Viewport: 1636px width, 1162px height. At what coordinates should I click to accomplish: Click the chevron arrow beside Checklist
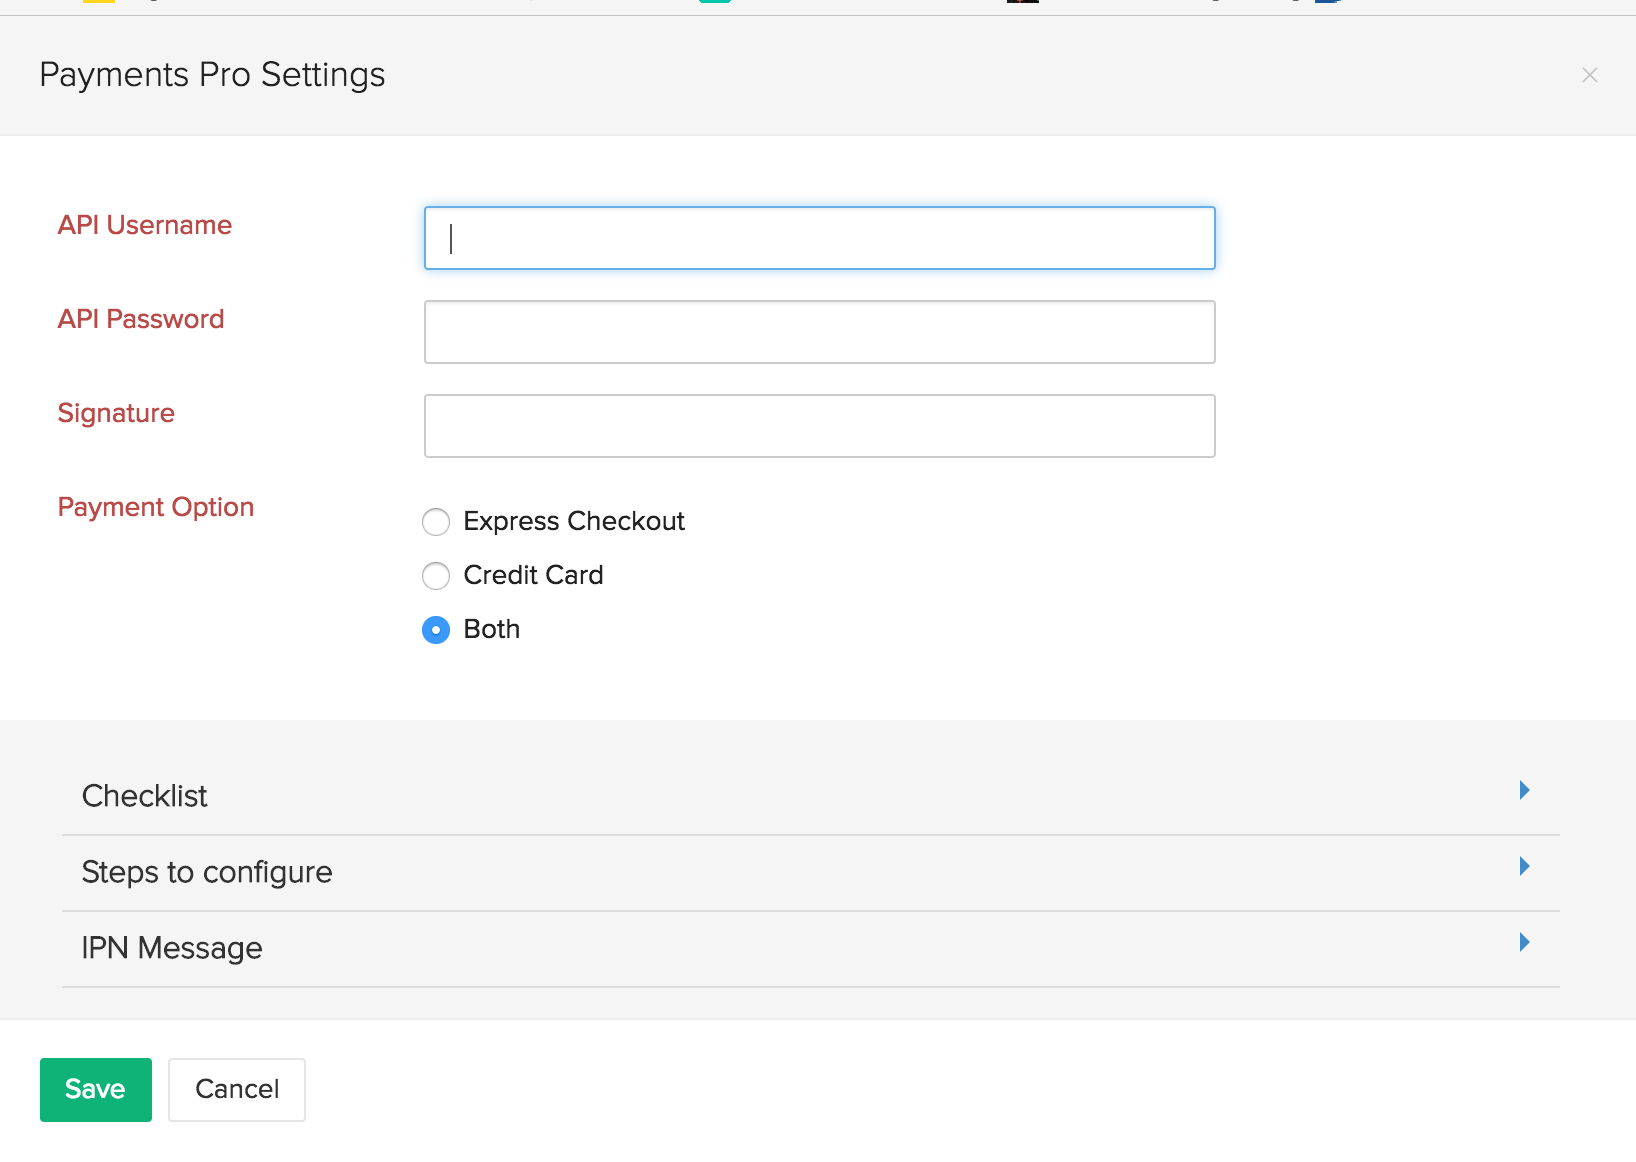click(1524, 790)
